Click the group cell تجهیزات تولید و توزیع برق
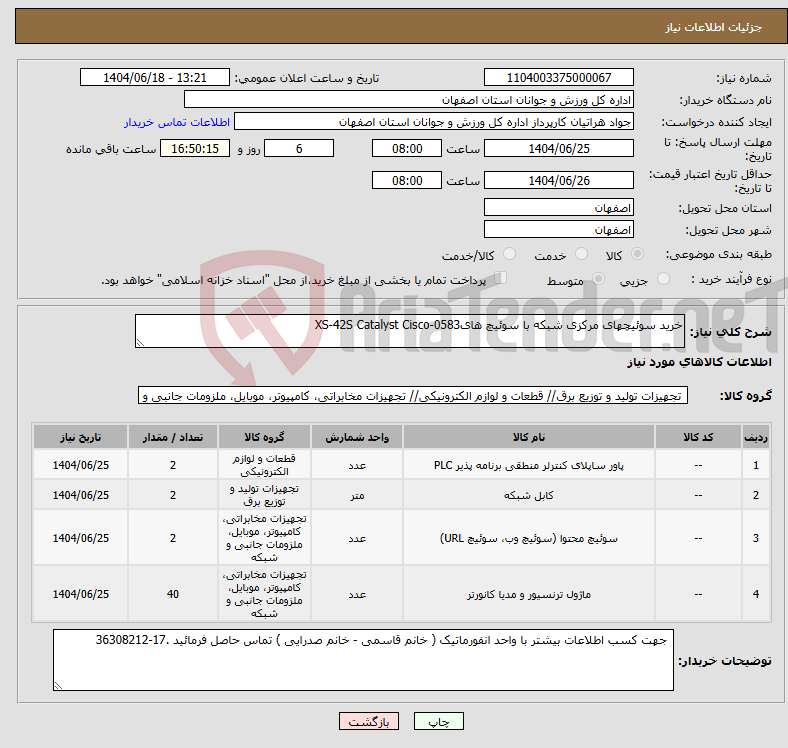 coord(264,495)
